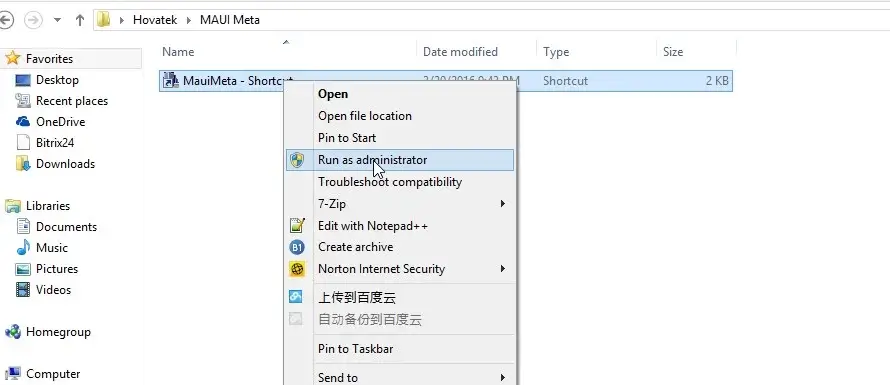The width and height of the screenshot is (890, 385).
Task: Open Homegroup in the navigation pane
Action: point(58,332)
